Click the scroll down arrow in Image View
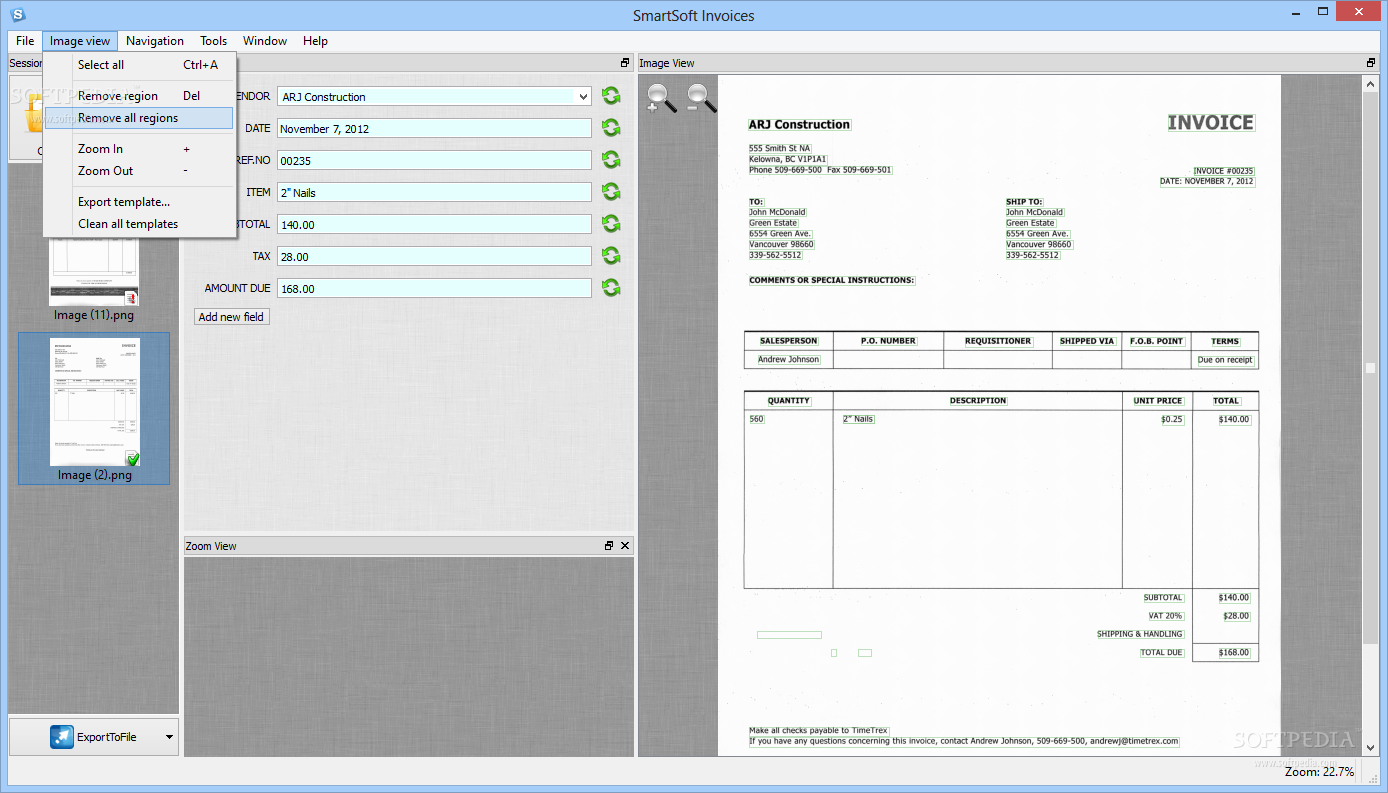The width and height of the screenshot is (1388, 793). coord(1371,750)
